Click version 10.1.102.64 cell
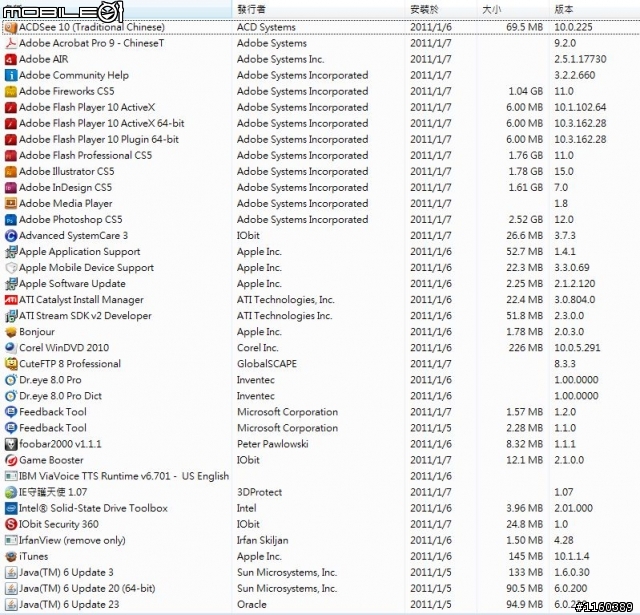This screenshot has height=615, width=640. pos(580,107)
